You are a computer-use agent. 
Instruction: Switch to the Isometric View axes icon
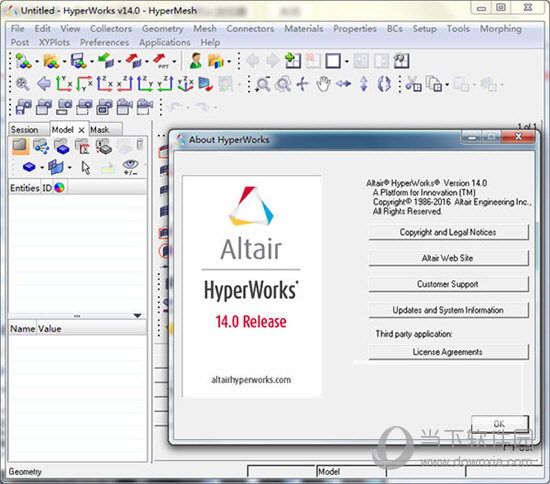(x=186, y=84)
